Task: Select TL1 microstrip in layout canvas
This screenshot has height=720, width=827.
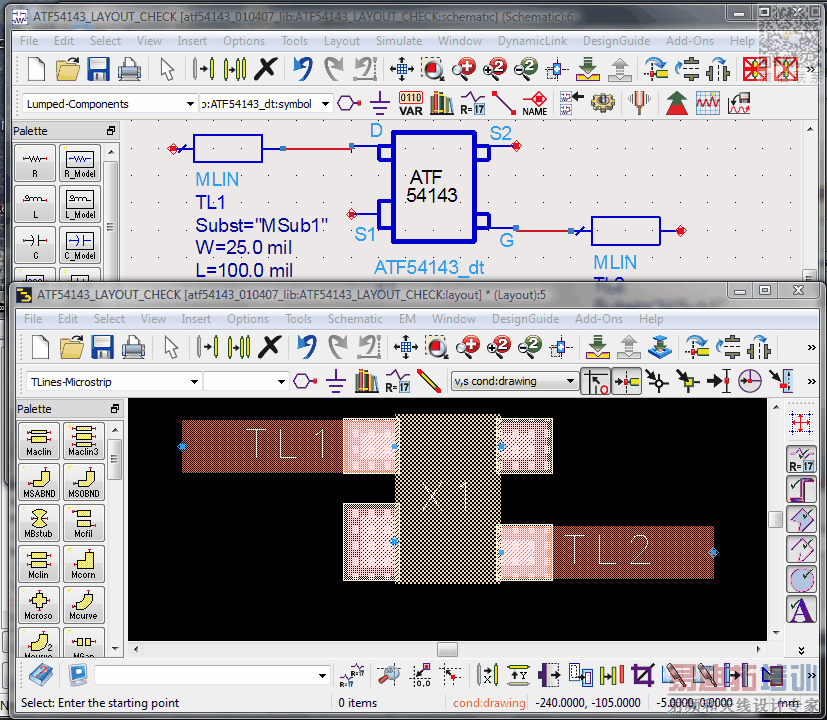Action: pos(262,446)
